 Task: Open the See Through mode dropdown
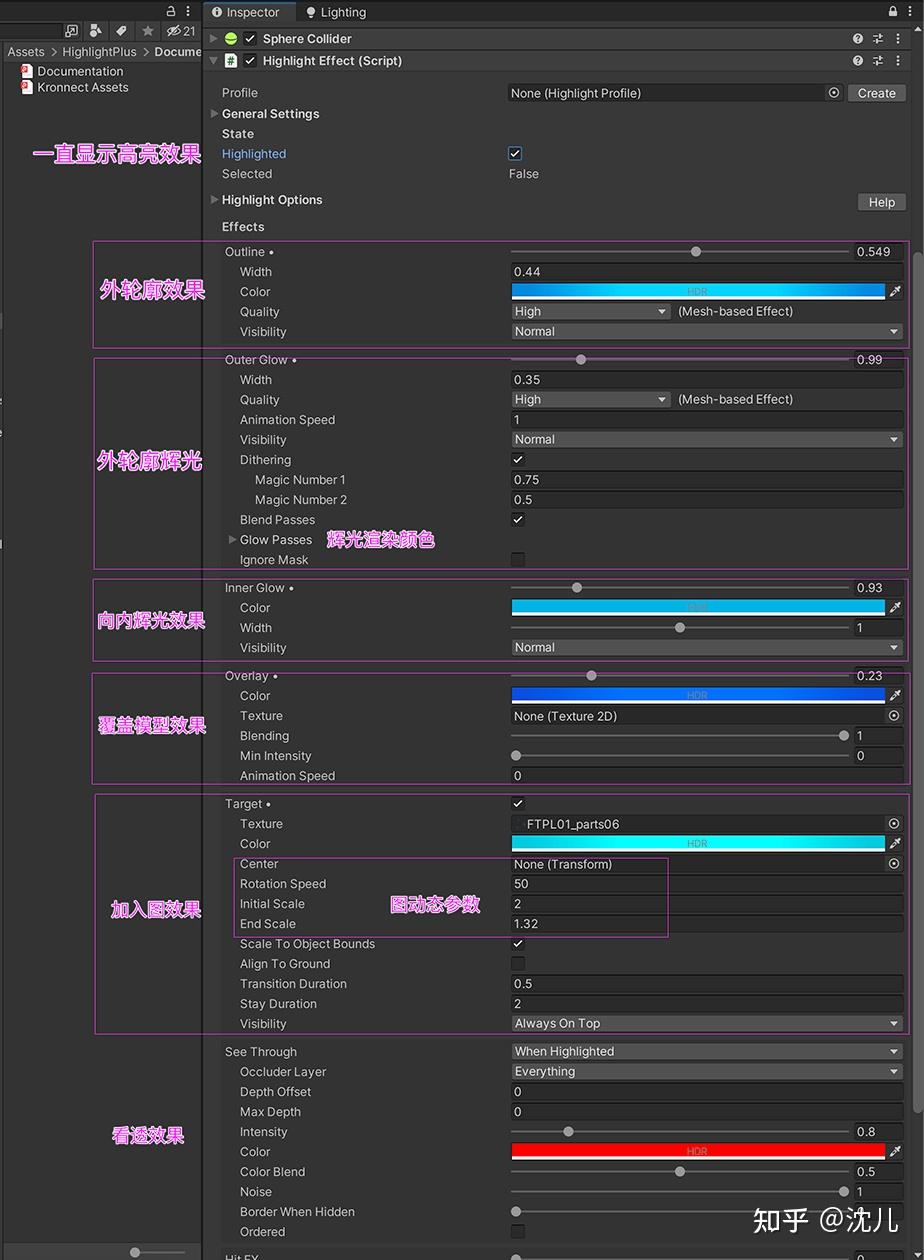tap(705, 1051)
